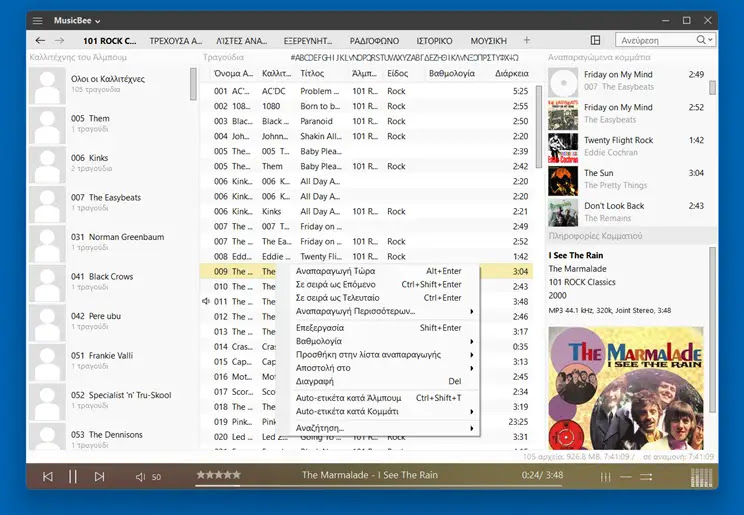744x515 pixels.
Task: Sort by the 'Διάρκεια' column header
Action: tap(512, 74)
